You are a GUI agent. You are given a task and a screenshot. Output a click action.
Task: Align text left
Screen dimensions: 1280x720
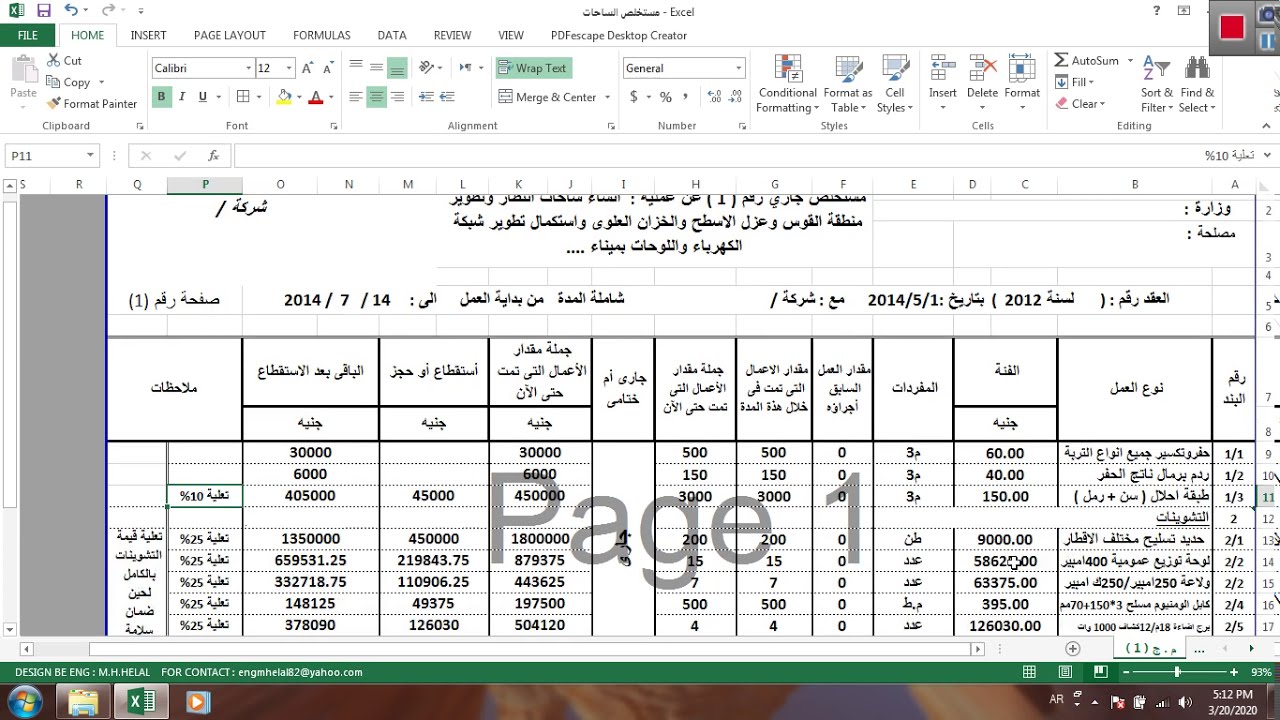[355, 97]
